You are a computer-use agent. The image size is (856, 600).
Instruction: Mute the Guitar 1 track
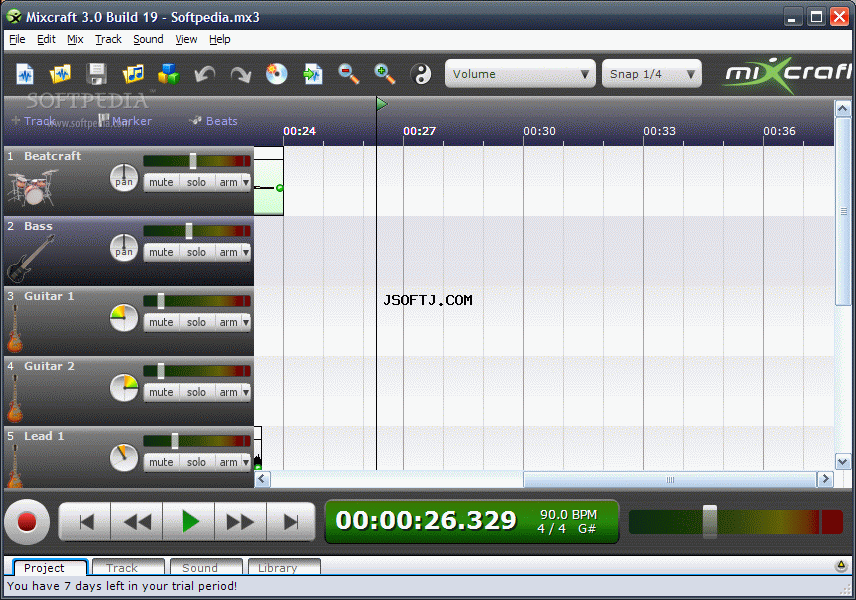click(x=161, y=322)
